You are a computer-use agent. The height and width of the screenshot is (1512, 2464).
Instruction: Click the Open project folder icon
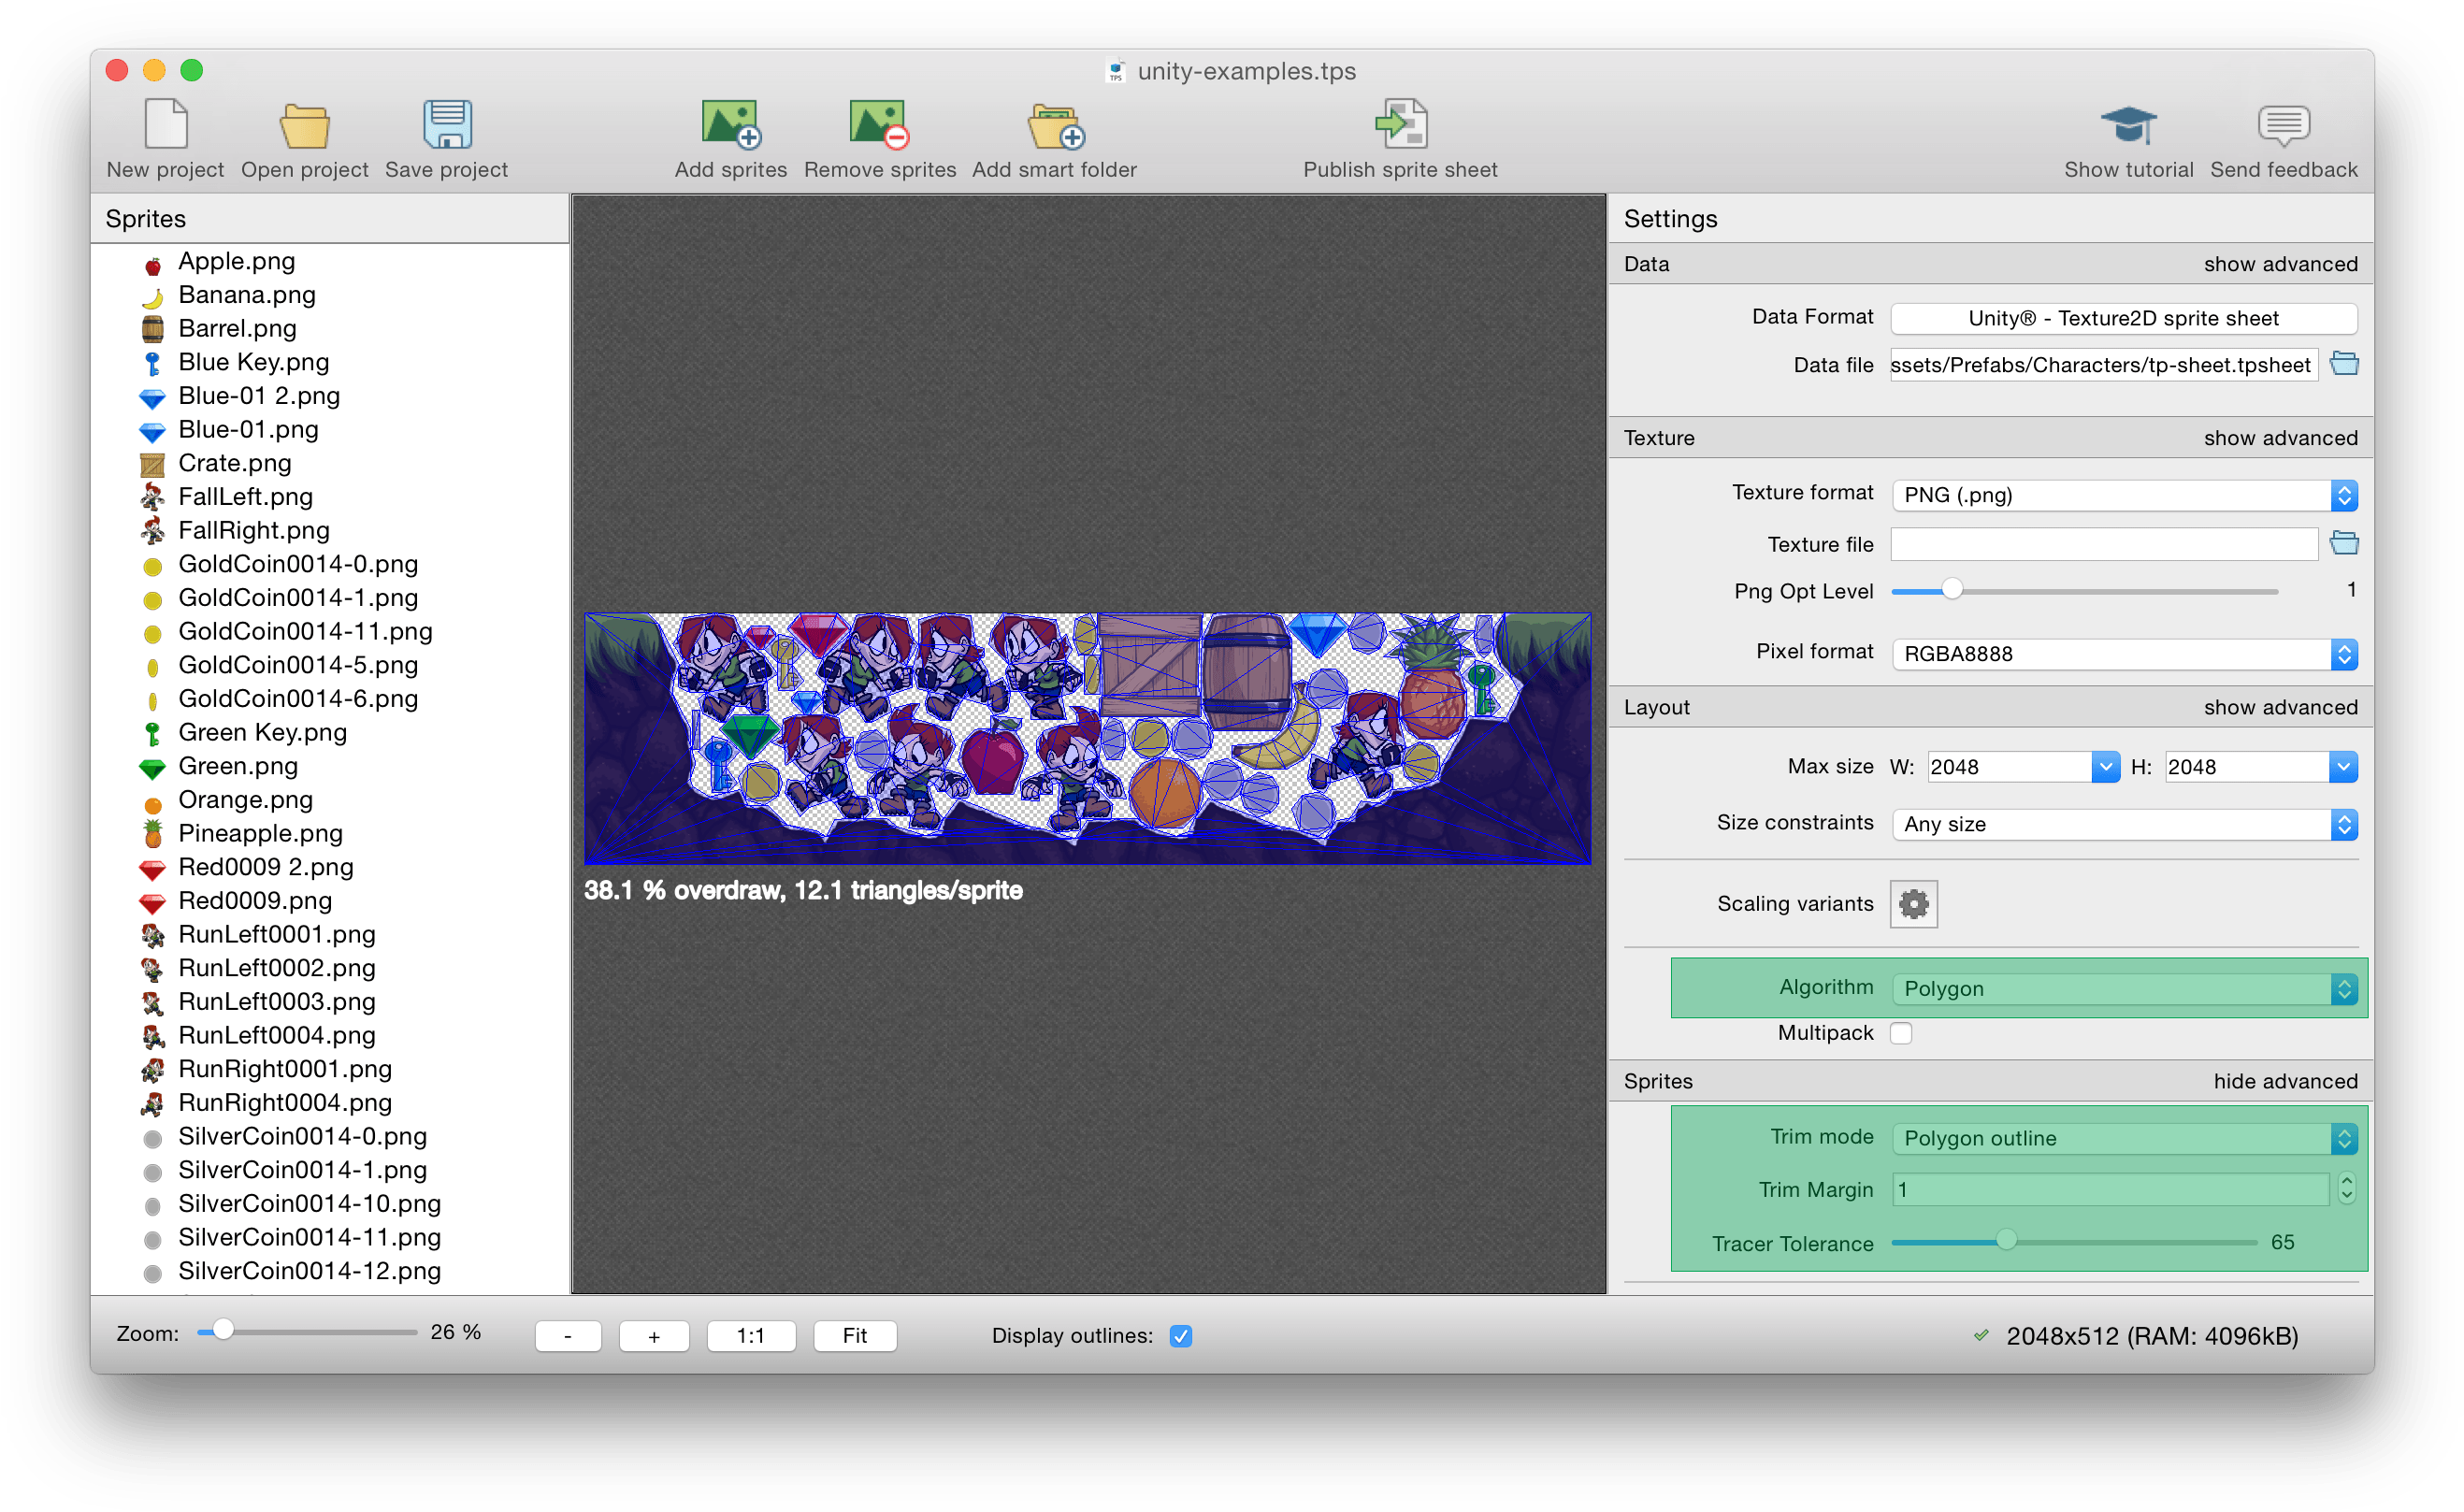coord(304,125)
